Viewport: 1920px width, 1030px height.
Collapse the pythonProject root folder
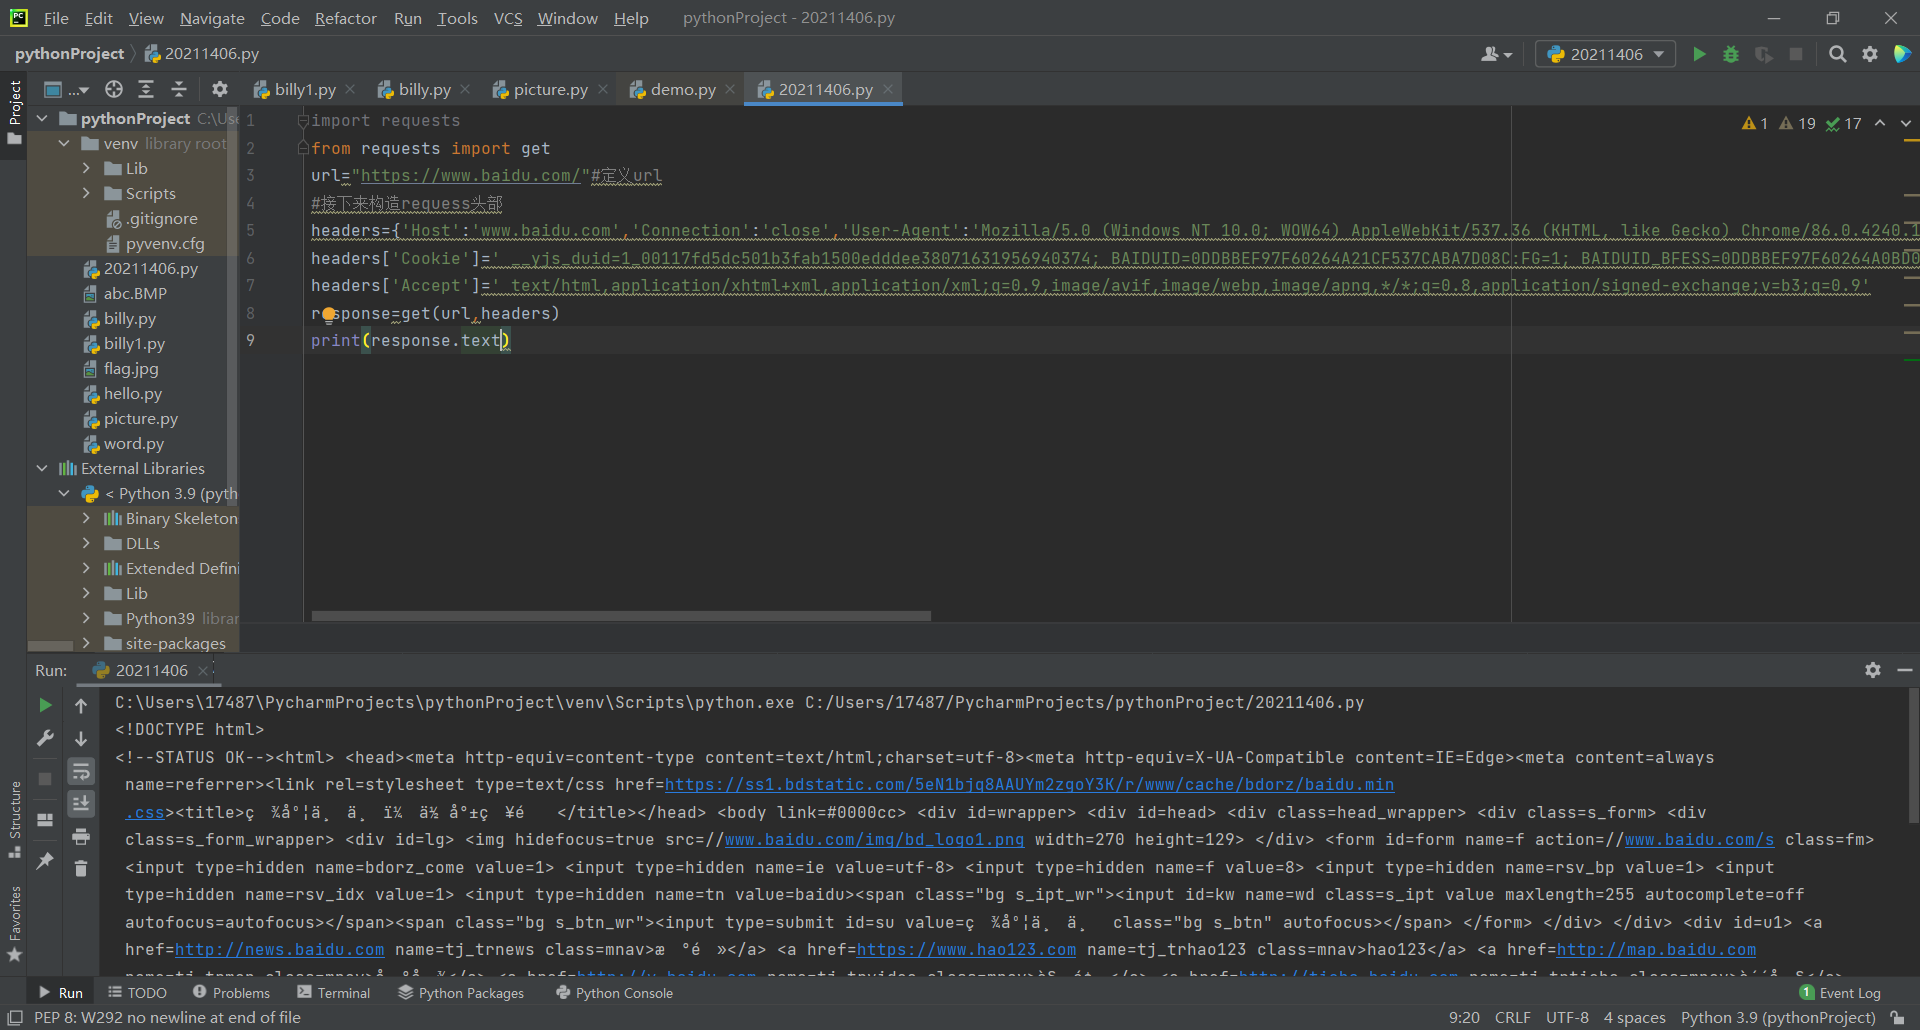click(42, 118)
